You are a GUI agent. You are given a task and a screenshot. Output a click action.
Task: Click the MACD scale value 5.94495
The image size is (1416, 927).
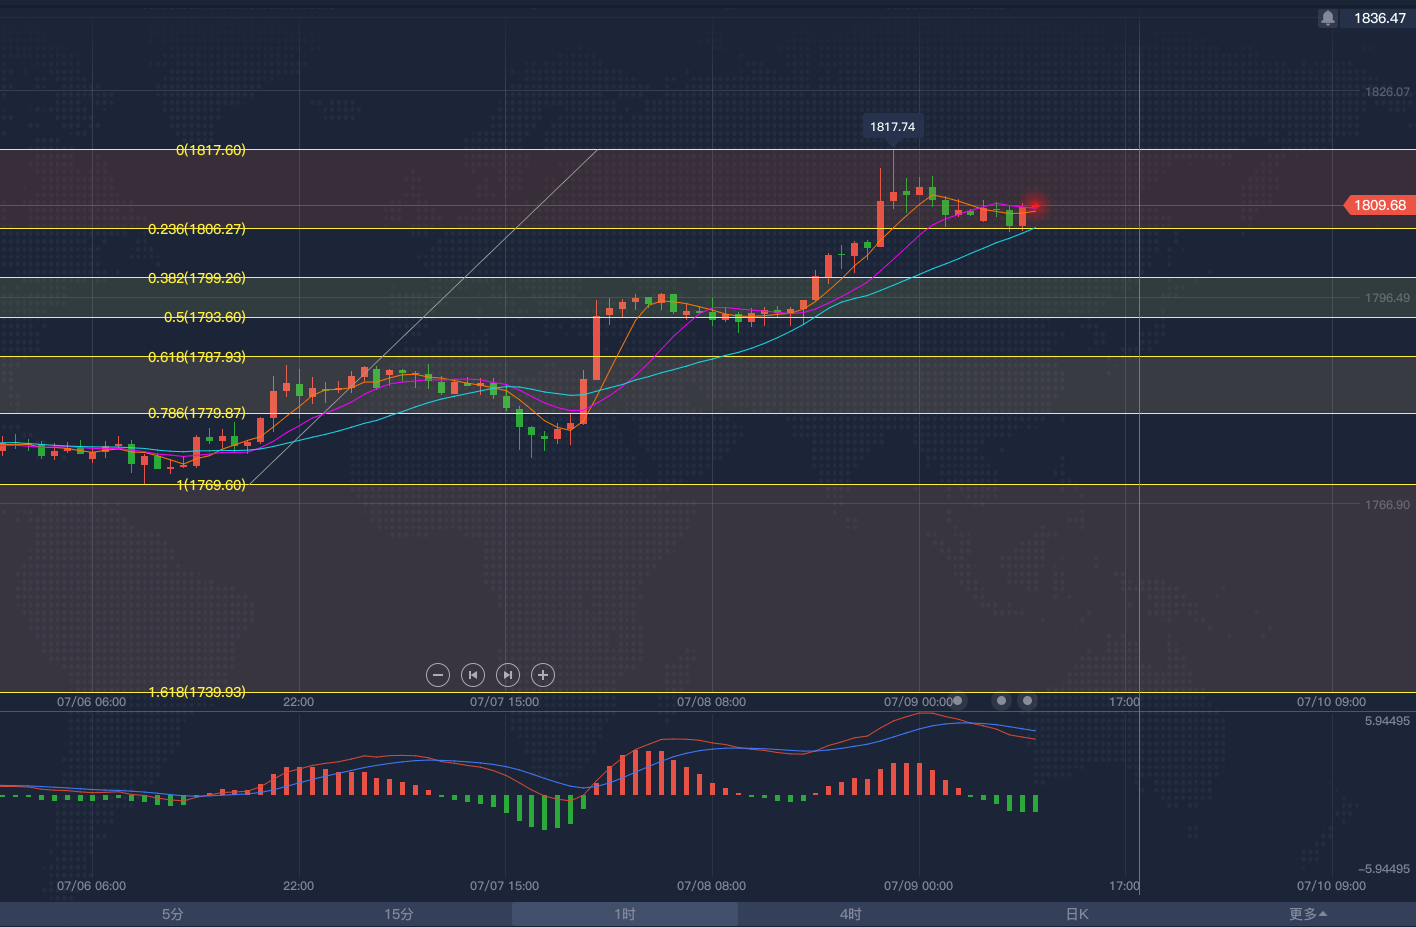pos(1387,721)
